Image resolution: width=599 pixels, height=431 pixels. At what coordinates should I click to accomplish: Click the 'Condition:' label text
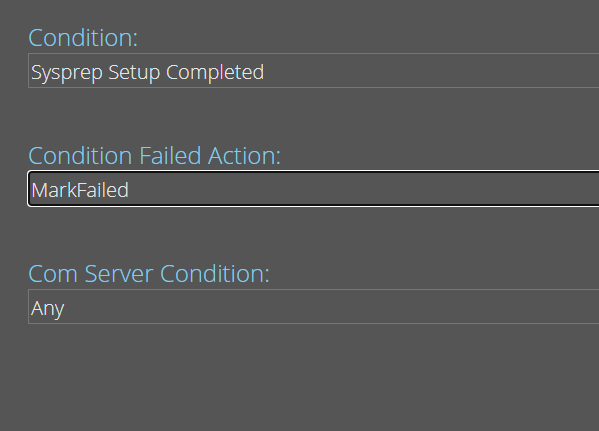(83, 38)
